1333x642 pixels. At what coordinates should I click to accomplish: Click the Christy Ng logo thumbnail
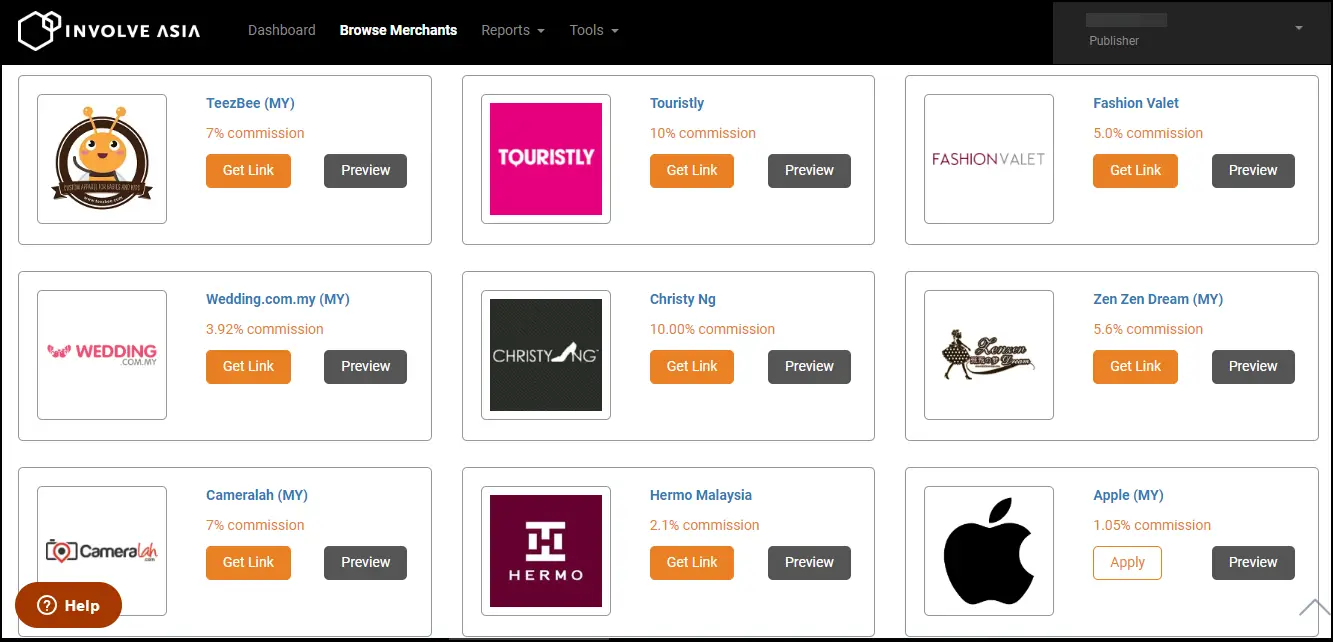coord(546,355)
